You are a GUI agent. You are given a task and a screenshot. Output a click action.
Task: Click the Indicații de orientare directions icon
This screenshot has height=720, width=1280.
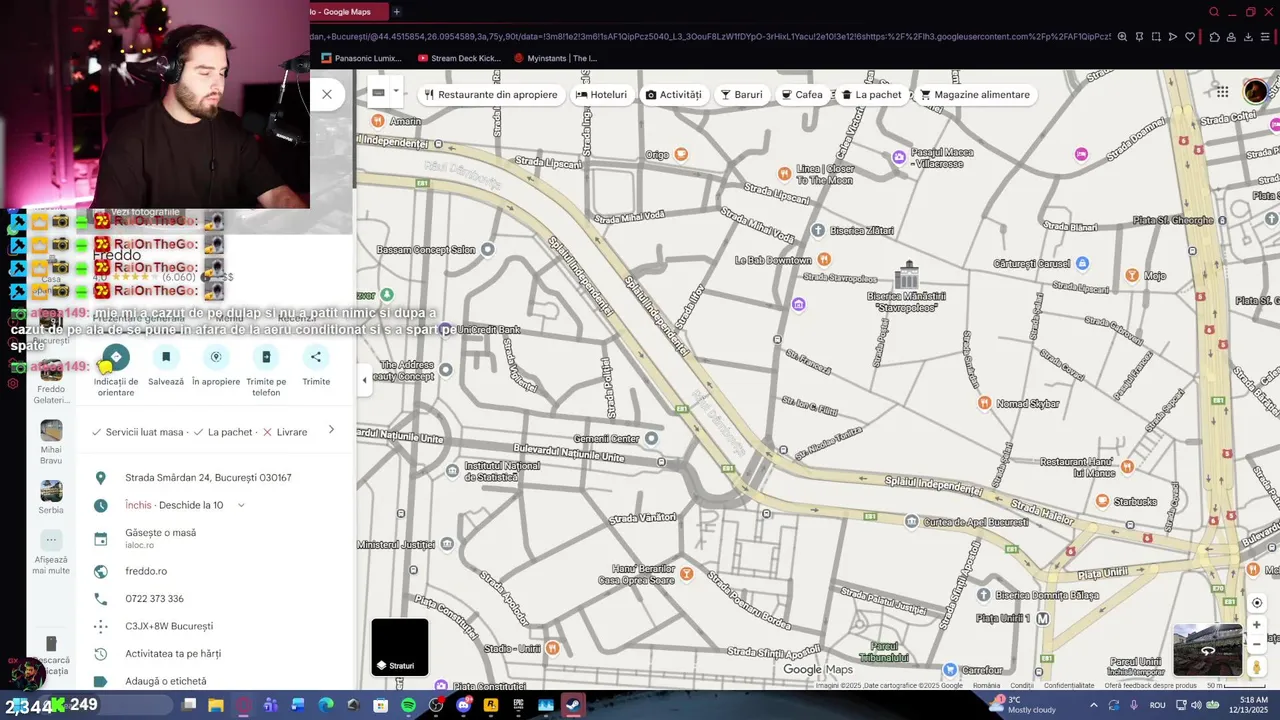[116, 357]
